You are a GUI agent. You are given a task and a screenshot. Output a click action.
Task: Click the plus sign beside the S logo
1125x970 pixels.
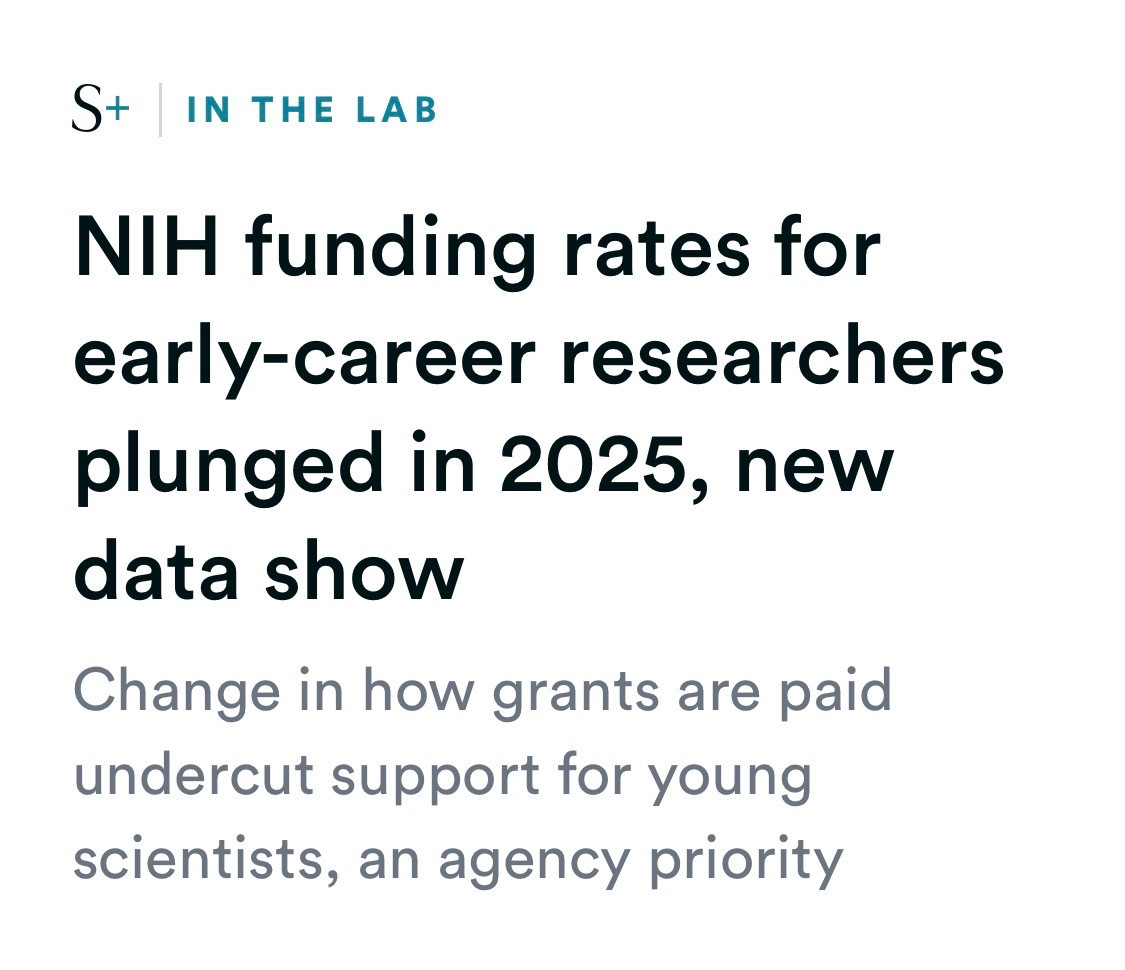click(x=119, y=109)
